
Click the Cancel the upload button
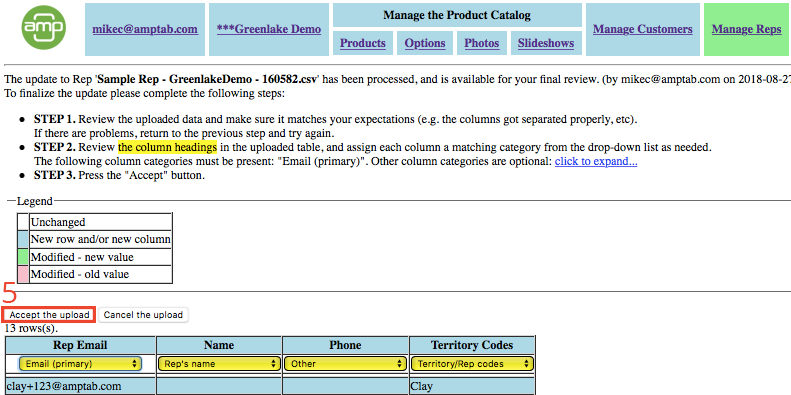click(143, 315)
